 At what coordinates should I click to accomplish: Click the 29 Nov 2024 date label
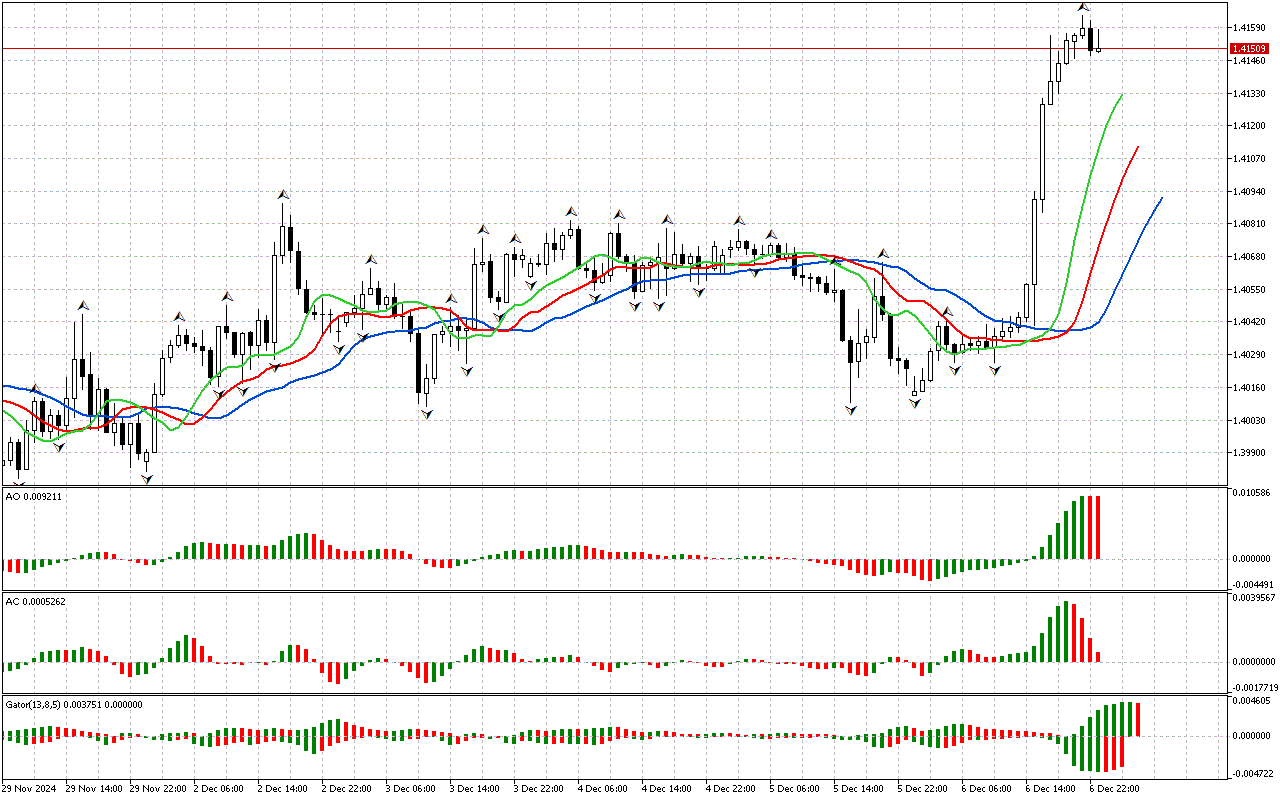tap(31, 788)
